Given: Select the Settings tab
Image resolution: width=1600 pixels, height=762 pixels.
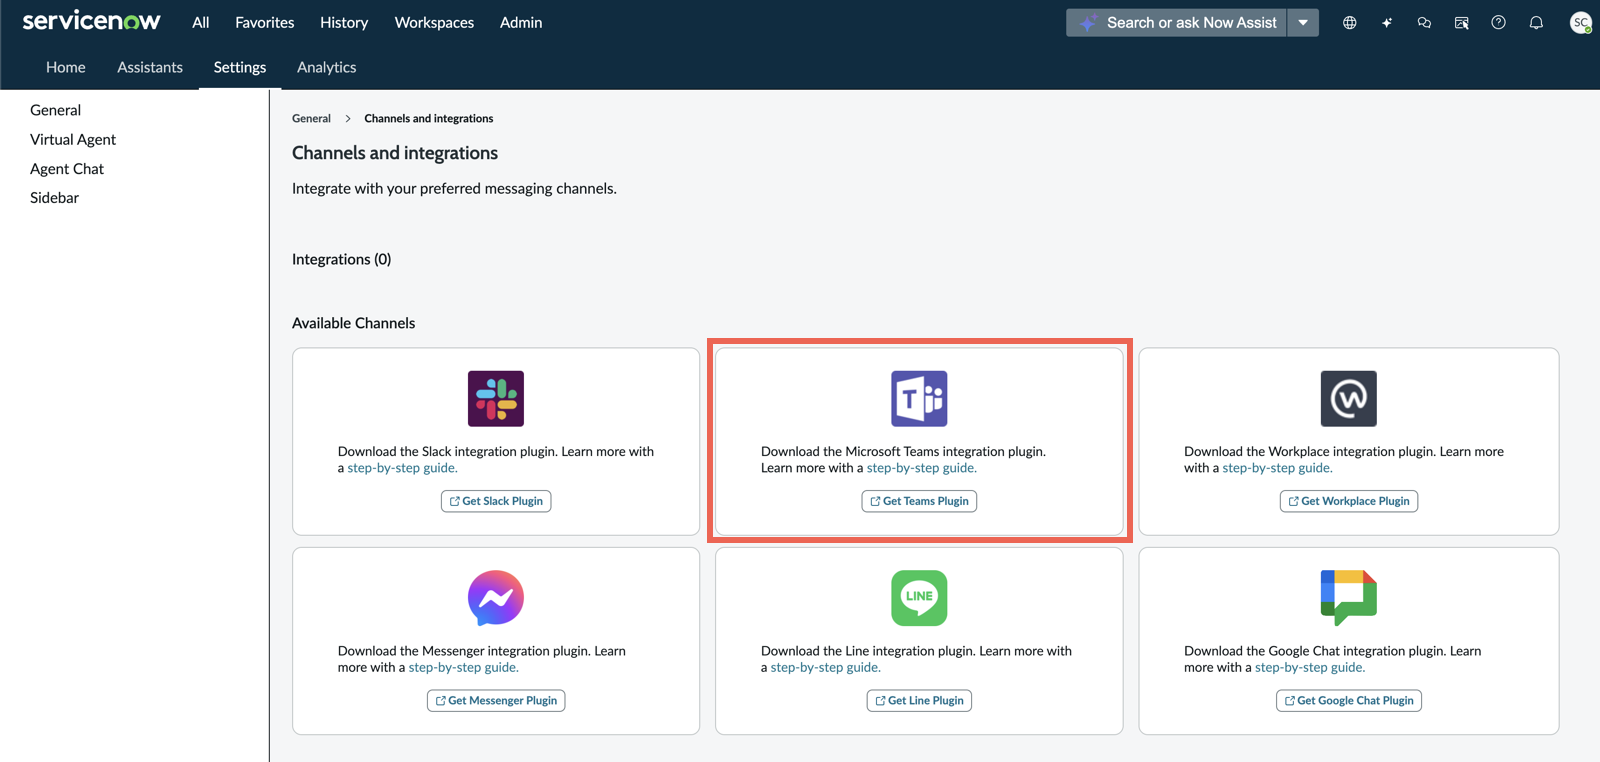Looking at the screenshot, I should tap(240, 67).
